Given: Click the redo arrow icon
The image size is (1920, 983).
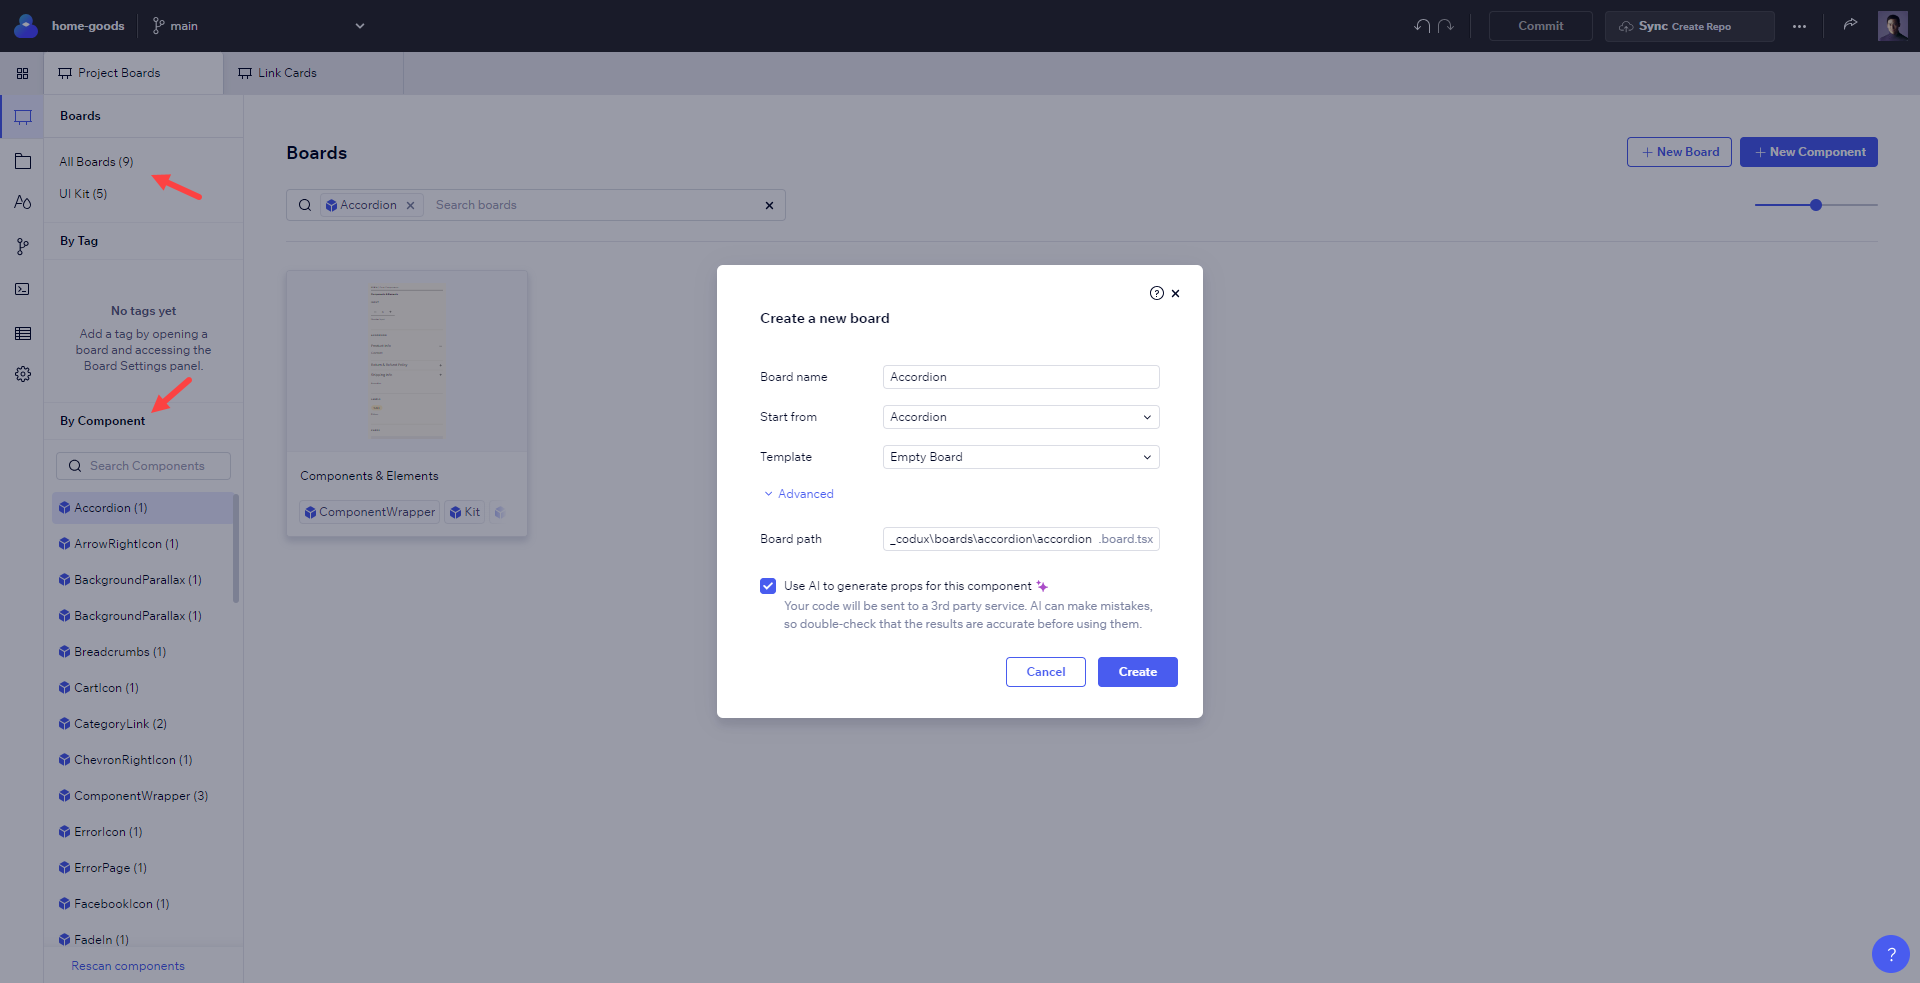Looking at the screenshot, I should 1446,26.
